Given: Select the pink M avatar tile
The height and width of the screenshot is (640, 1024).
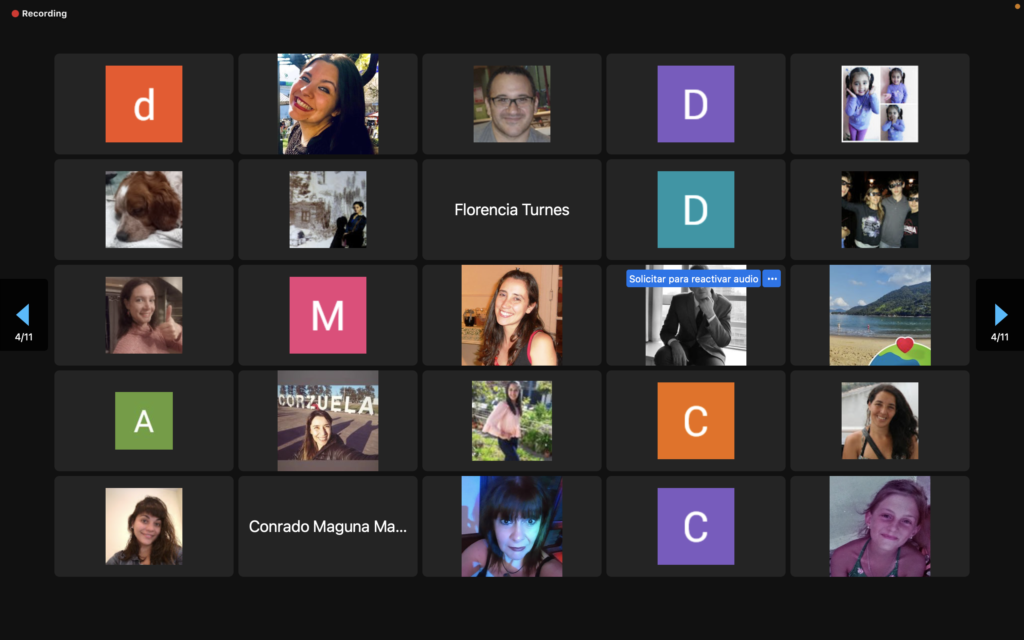Looking at the screenshot, I should (328, 315).
